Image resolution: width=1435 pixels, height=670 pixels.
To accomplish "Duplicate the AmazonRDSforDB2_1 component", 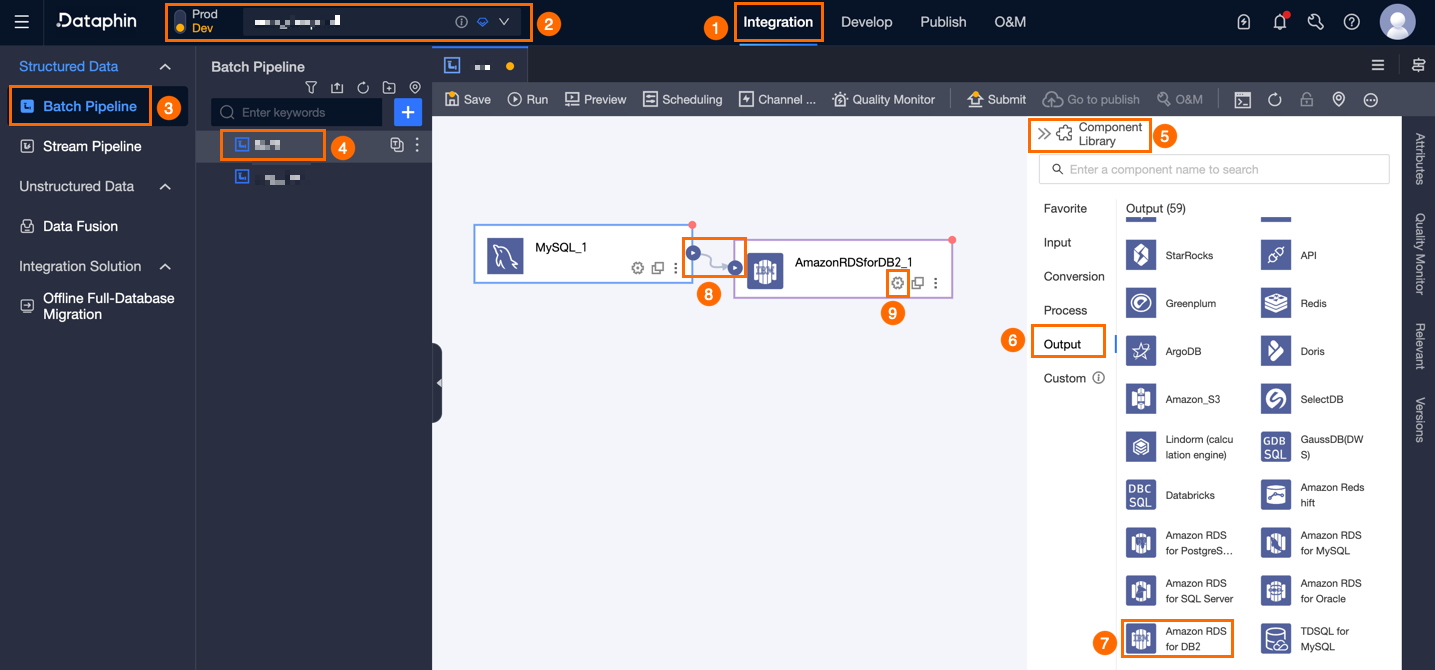I will 917,283.
